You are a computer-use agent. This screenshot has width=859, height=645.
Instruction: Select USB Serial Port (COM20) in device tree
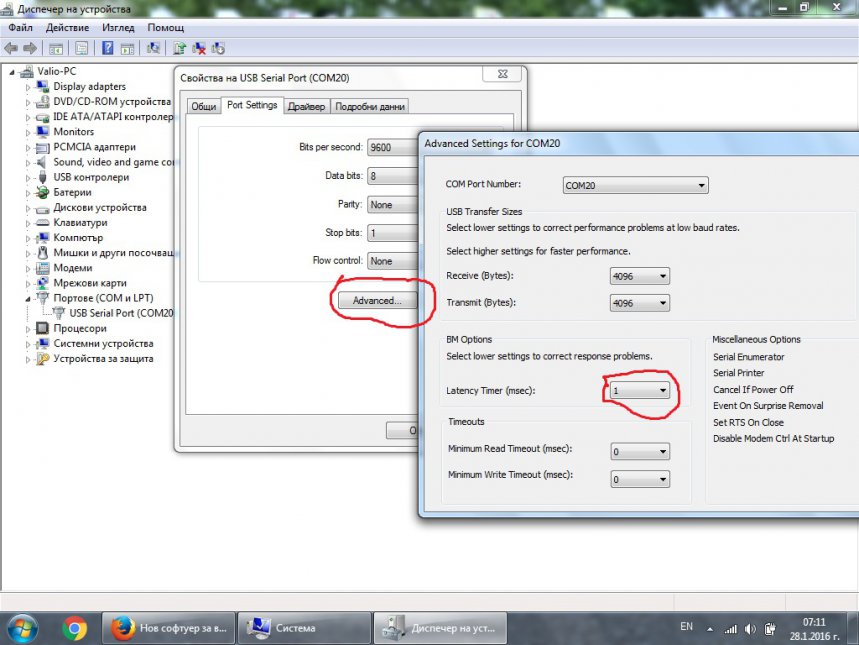tap(120, 313)
